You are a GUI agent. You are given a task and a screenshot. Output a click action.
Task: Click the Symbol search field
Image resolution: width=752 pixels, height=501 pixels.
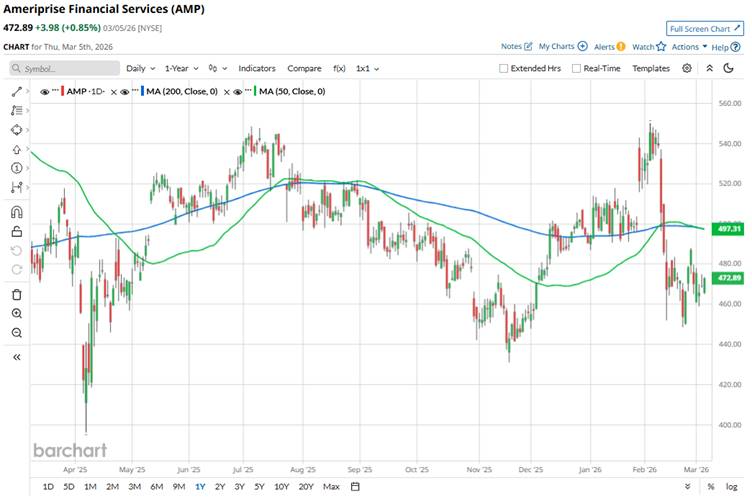point(62,68)
